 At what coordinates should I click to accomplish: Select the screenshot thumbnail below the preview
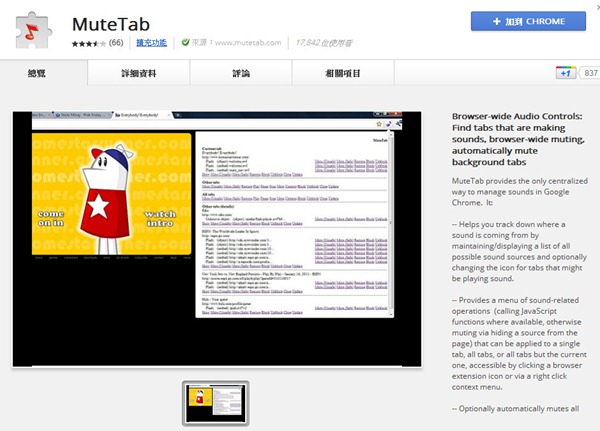click(x=216, y=403)
